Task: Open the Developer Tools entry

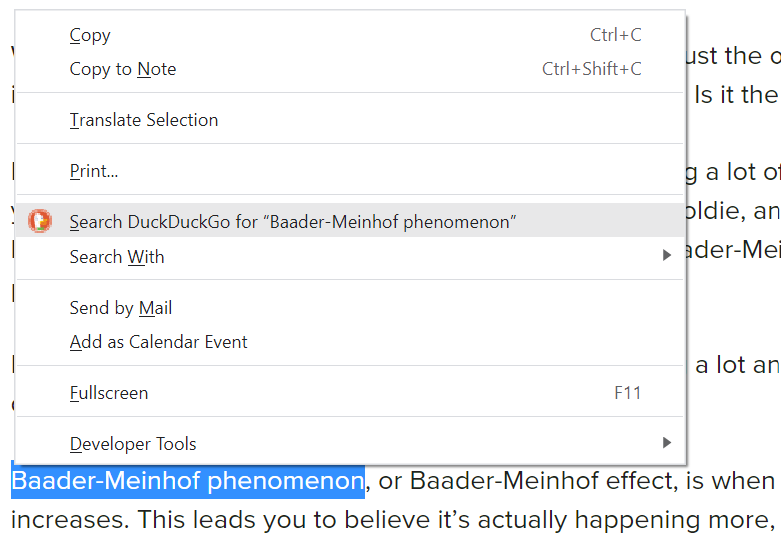Action: coord(350,444)
